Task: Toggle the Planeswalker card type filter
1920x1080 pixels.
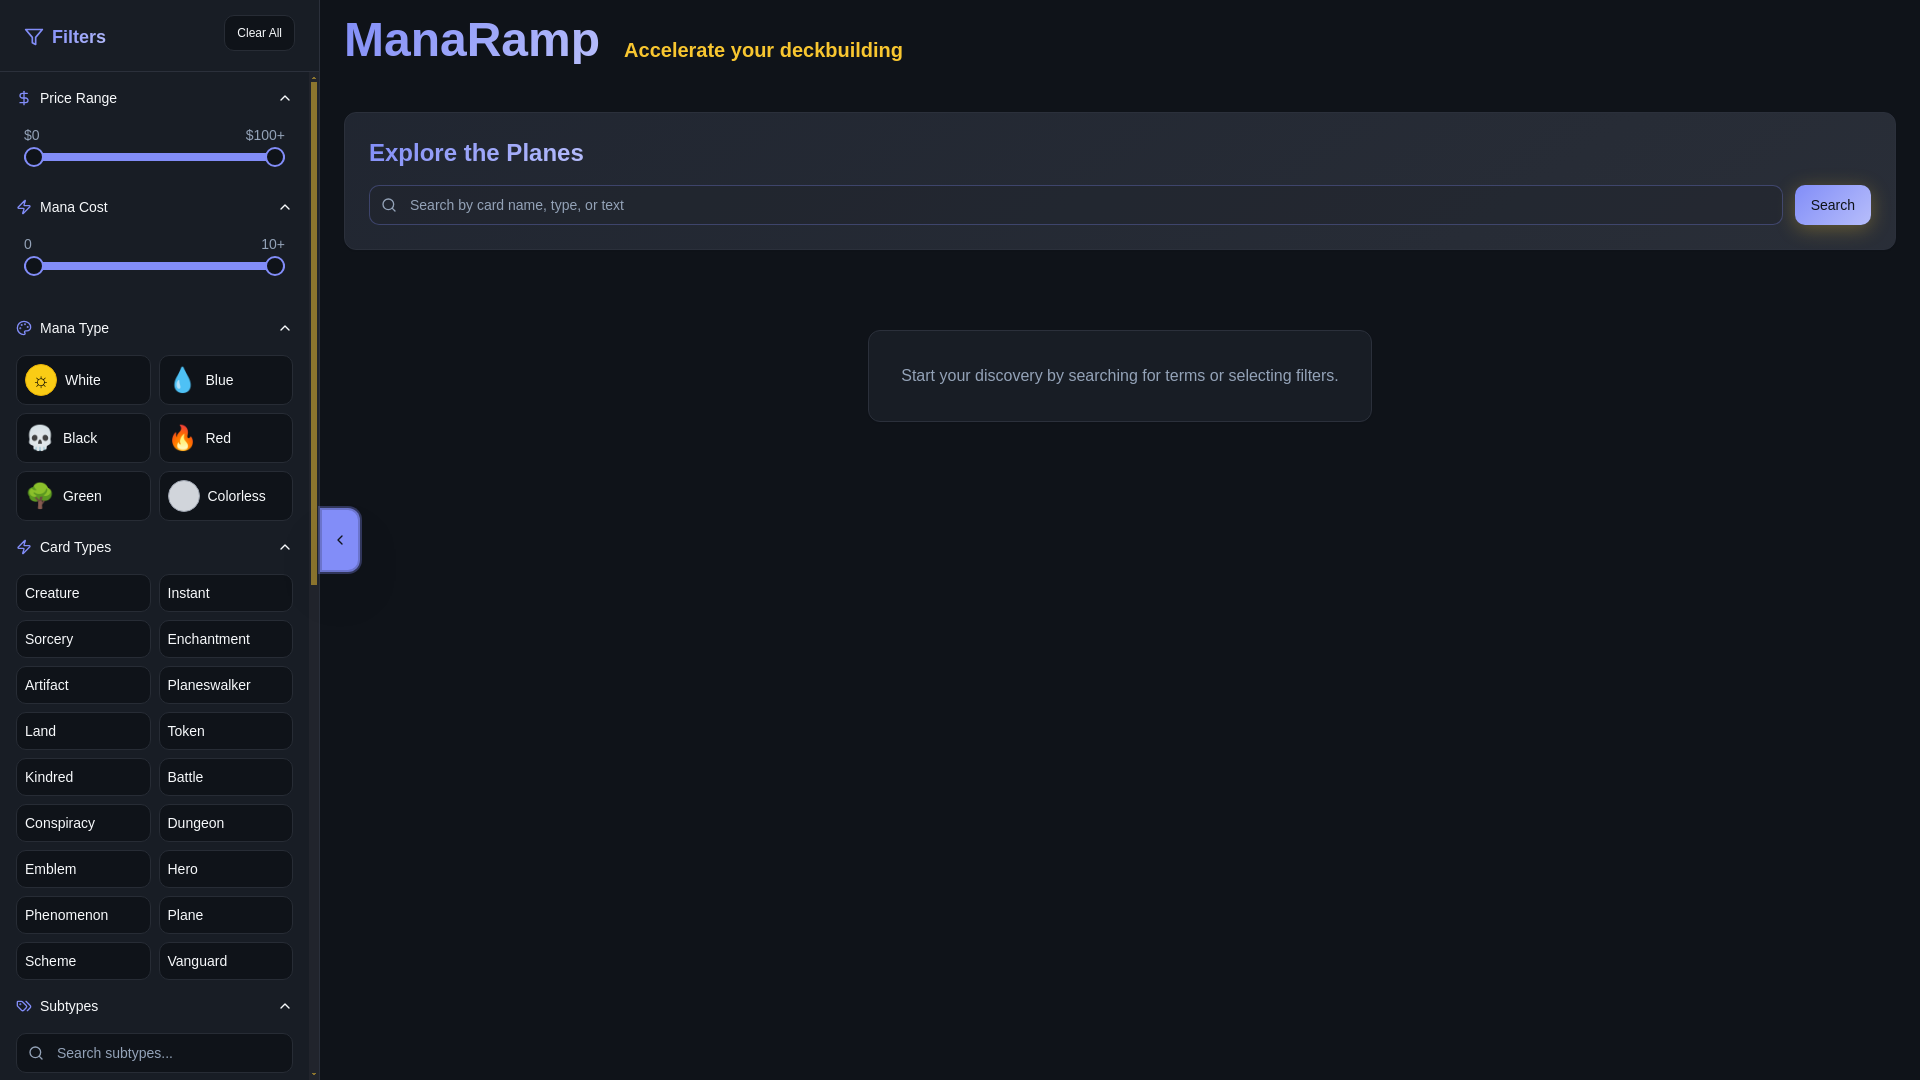Action: click(x=225, y=685)
